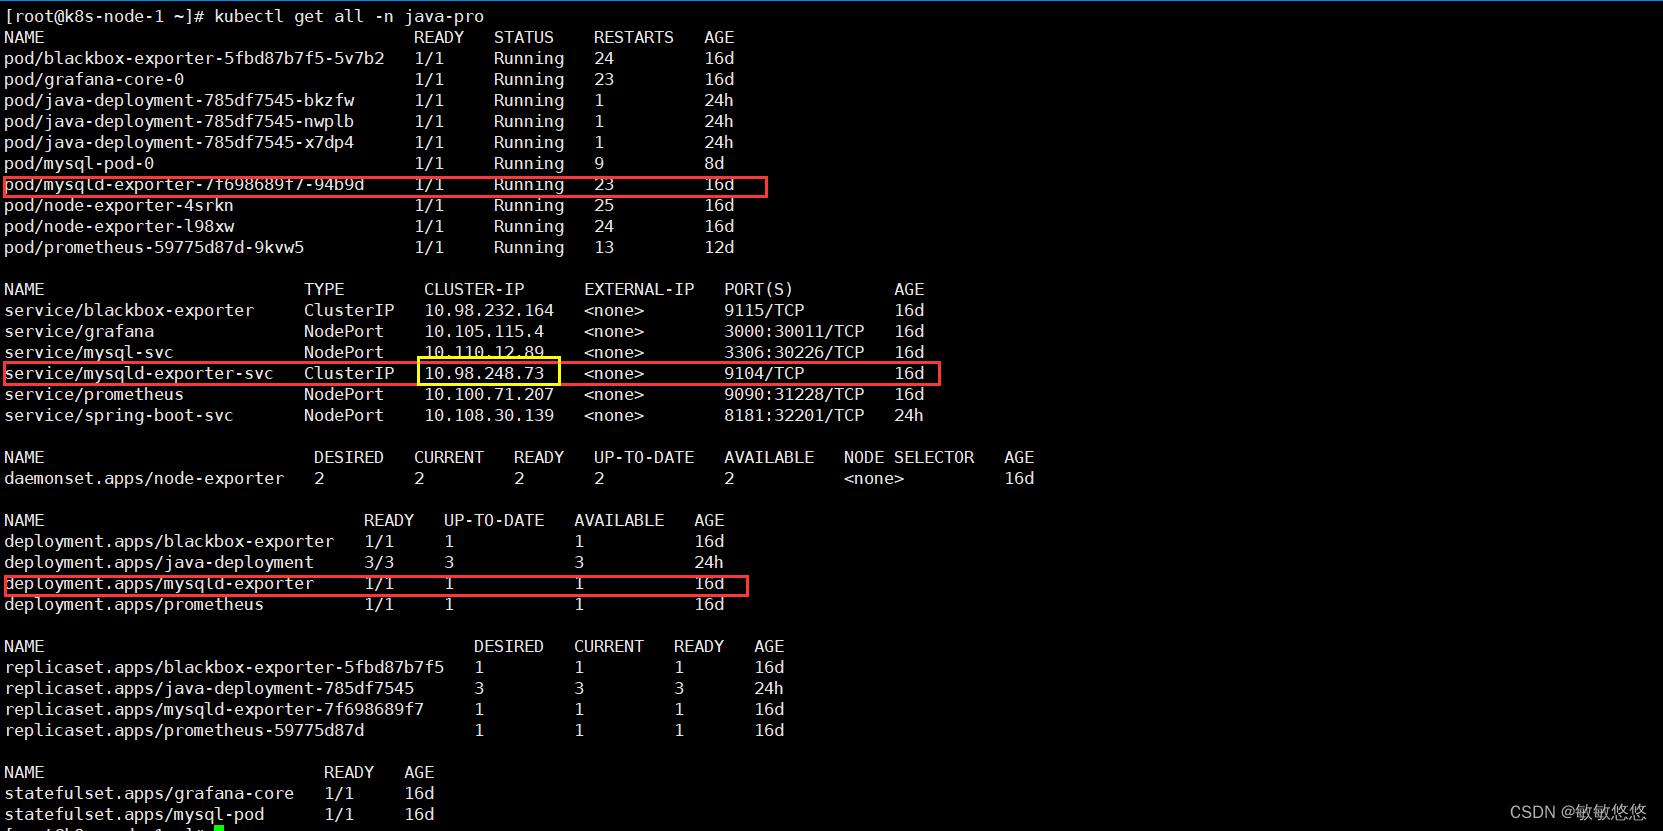1663x831 pixels.
Task: Select replicaset.apps/mysqld-exporter-7f698689f7 name
Action: click(214, 709)
